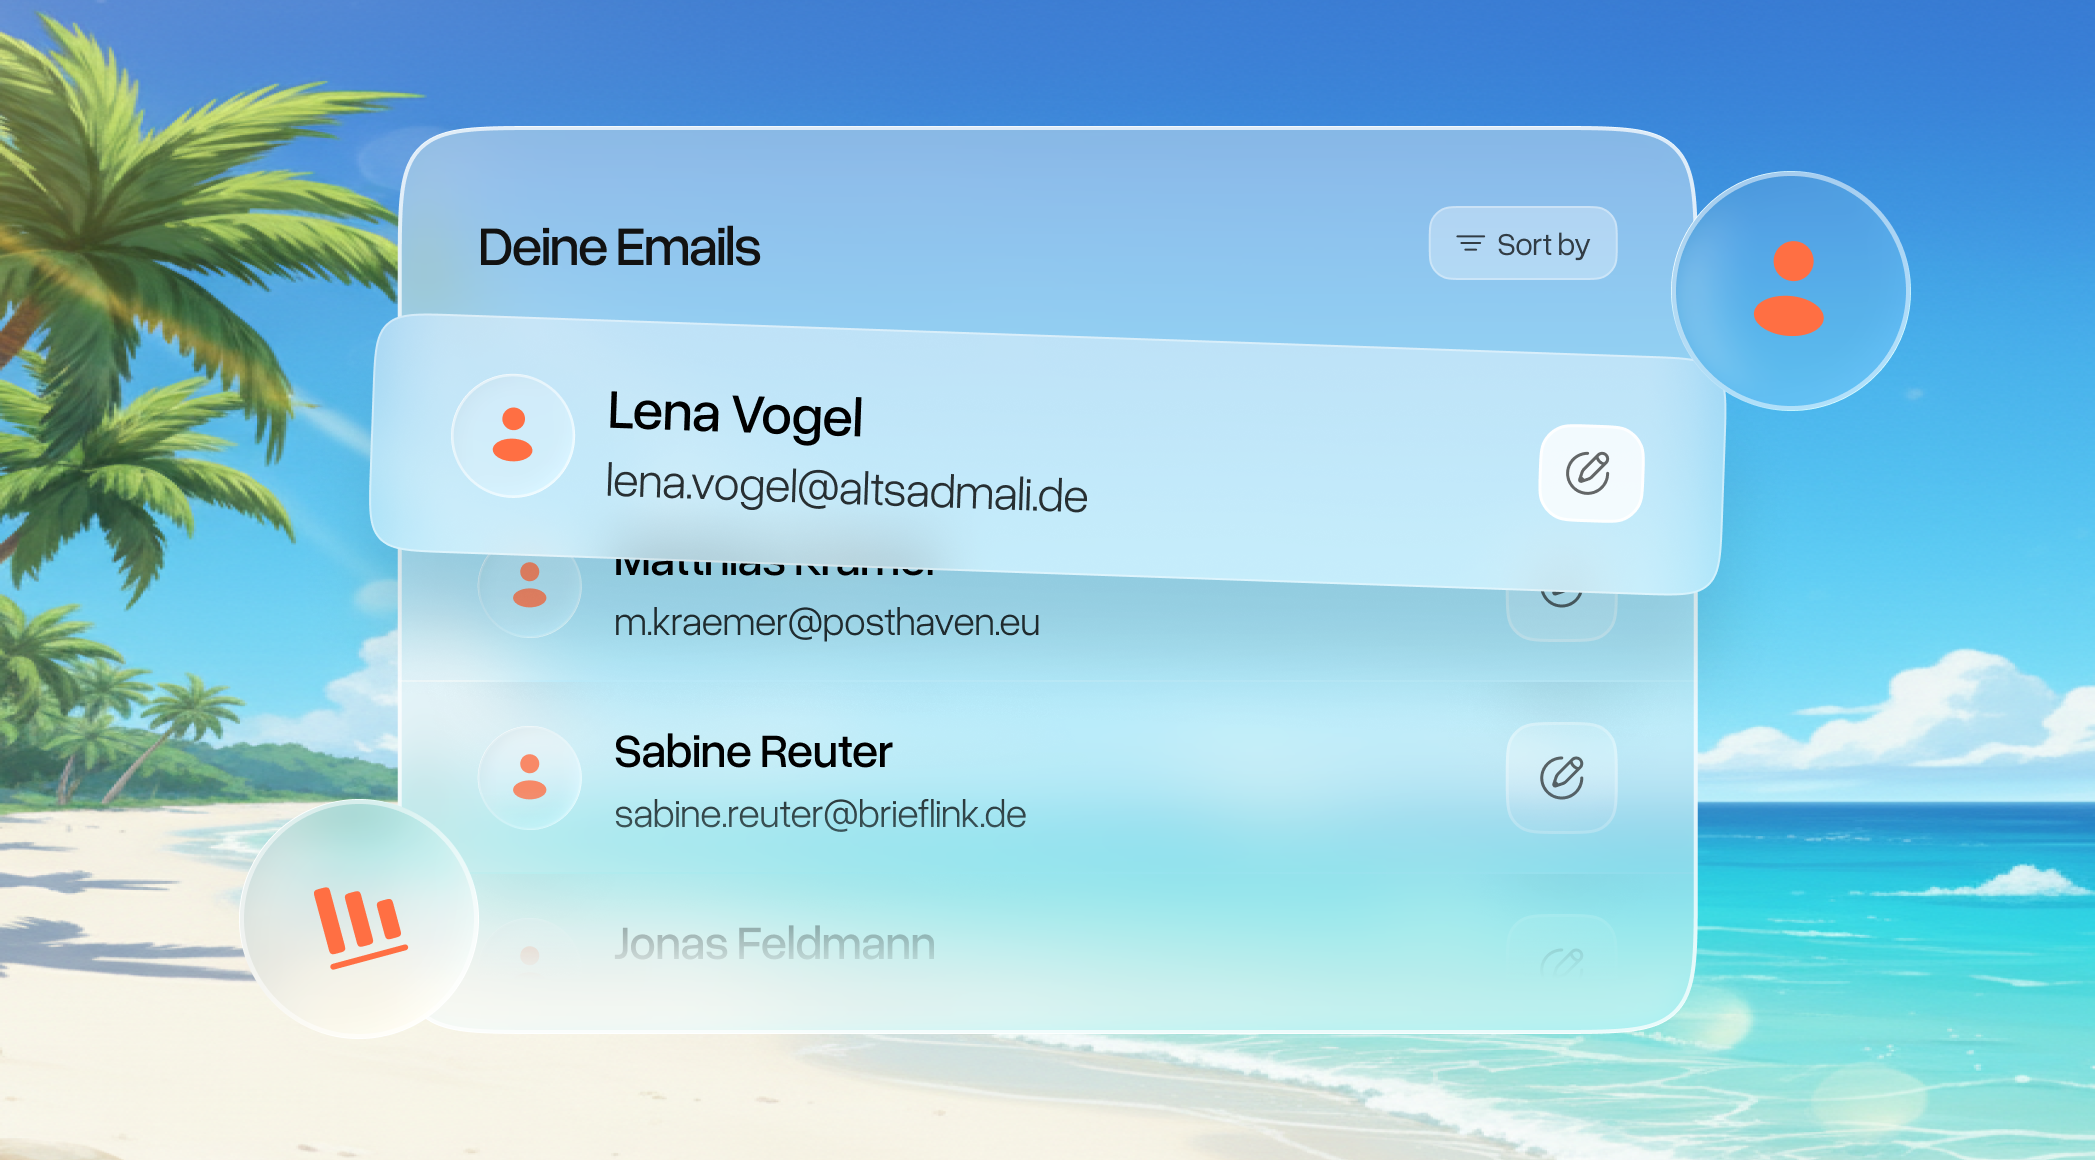This screenshot has height=1160, width=2095.
Task: Select the Jonas Feldmann list entry
Action: click(774, 944)
